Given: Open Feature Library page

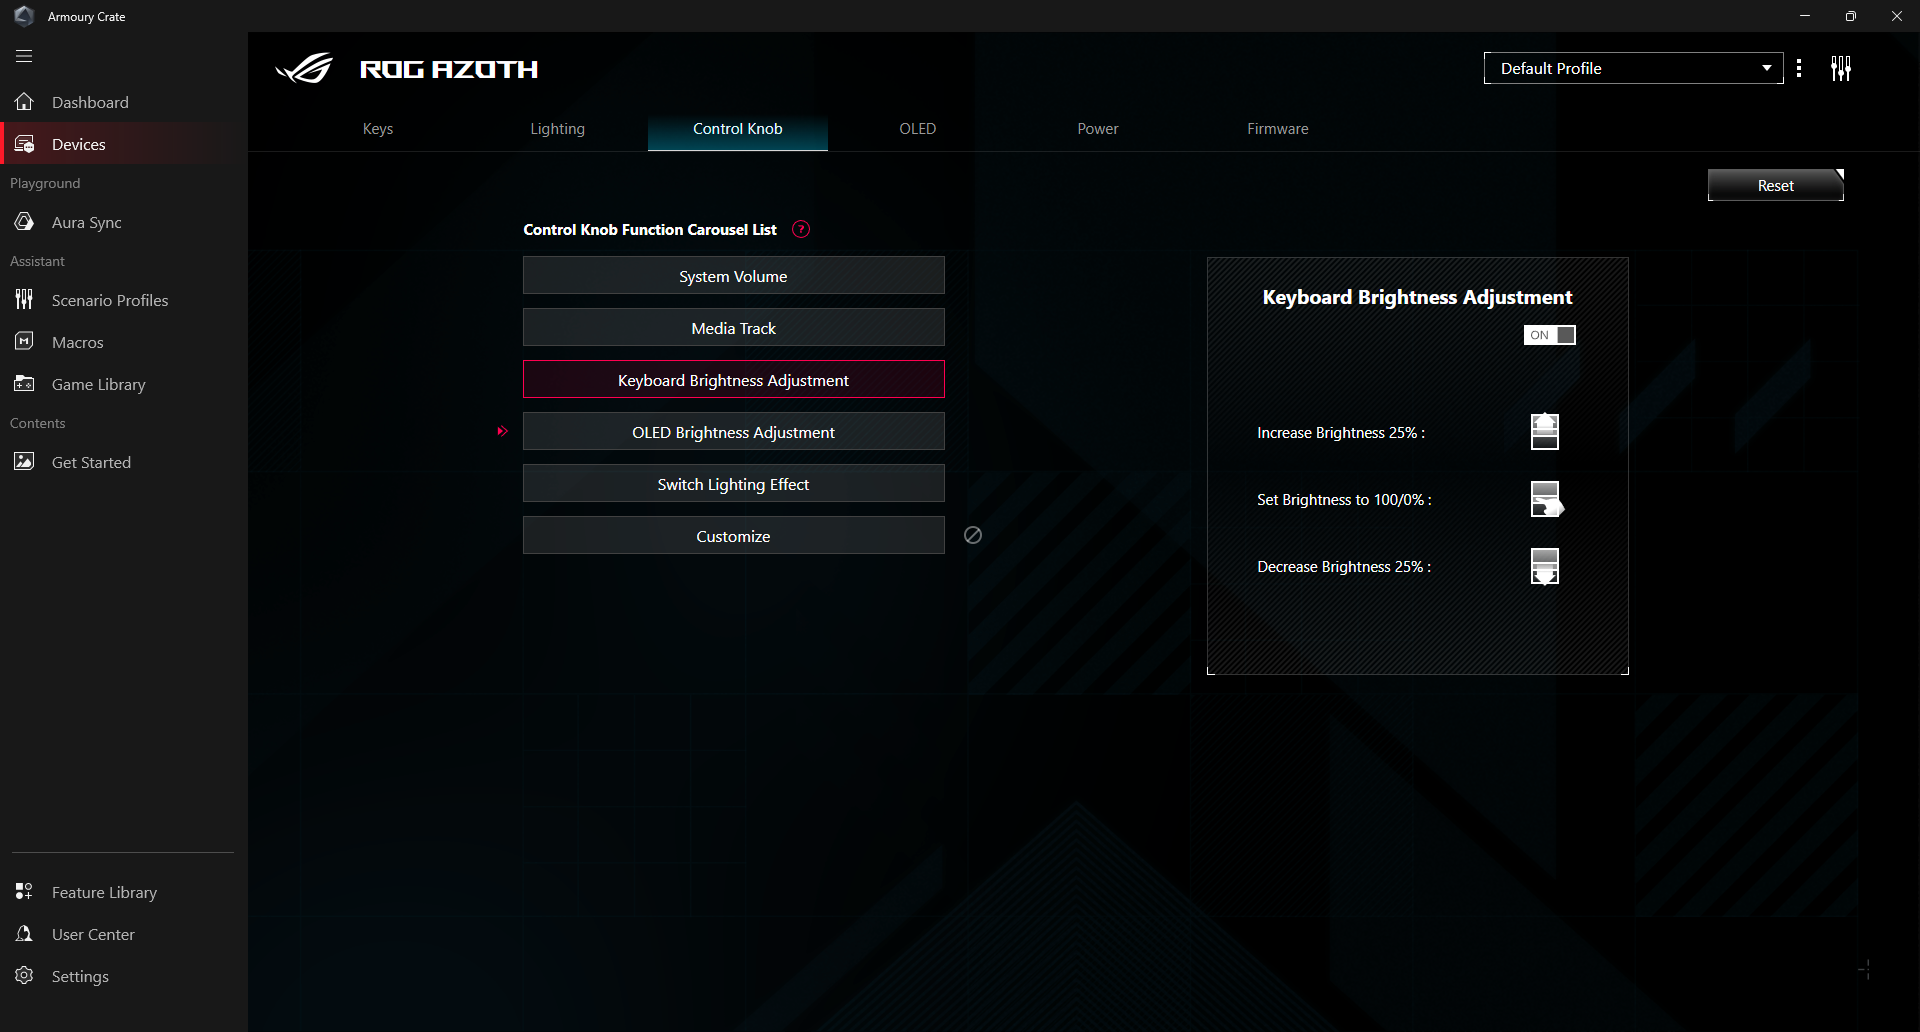Looking at the screenshot, I should tap(124, 892).
